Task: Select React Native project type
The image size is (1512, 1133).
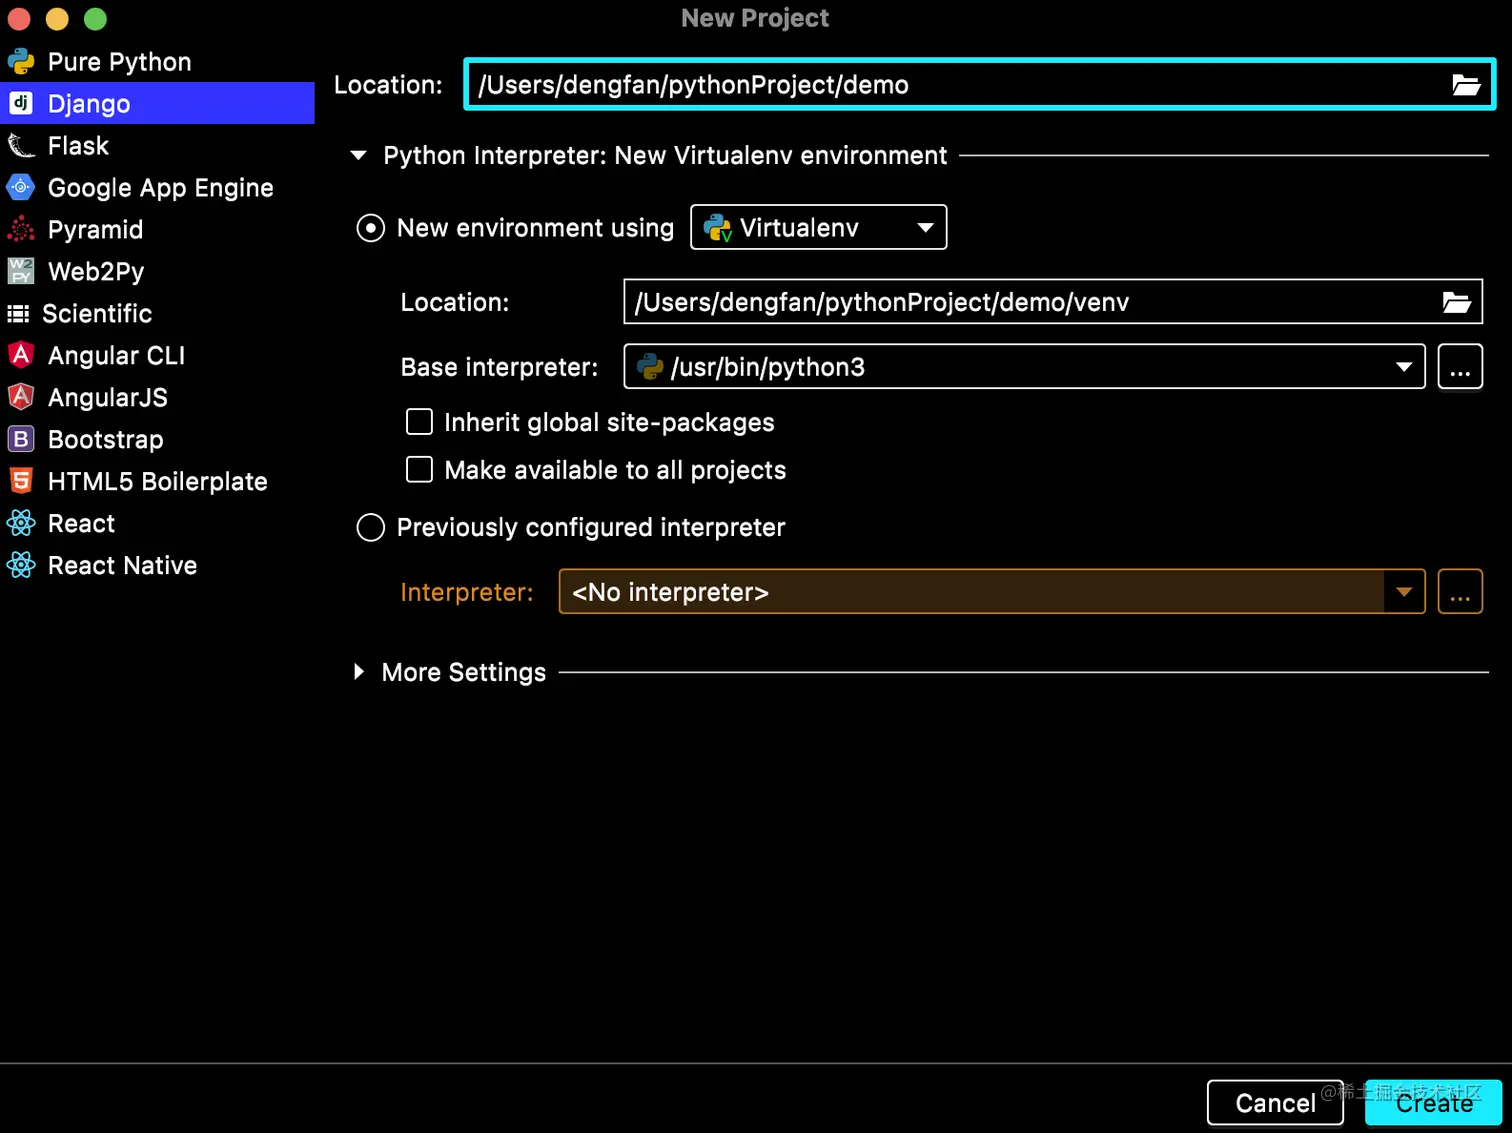Action: [157, 565]
